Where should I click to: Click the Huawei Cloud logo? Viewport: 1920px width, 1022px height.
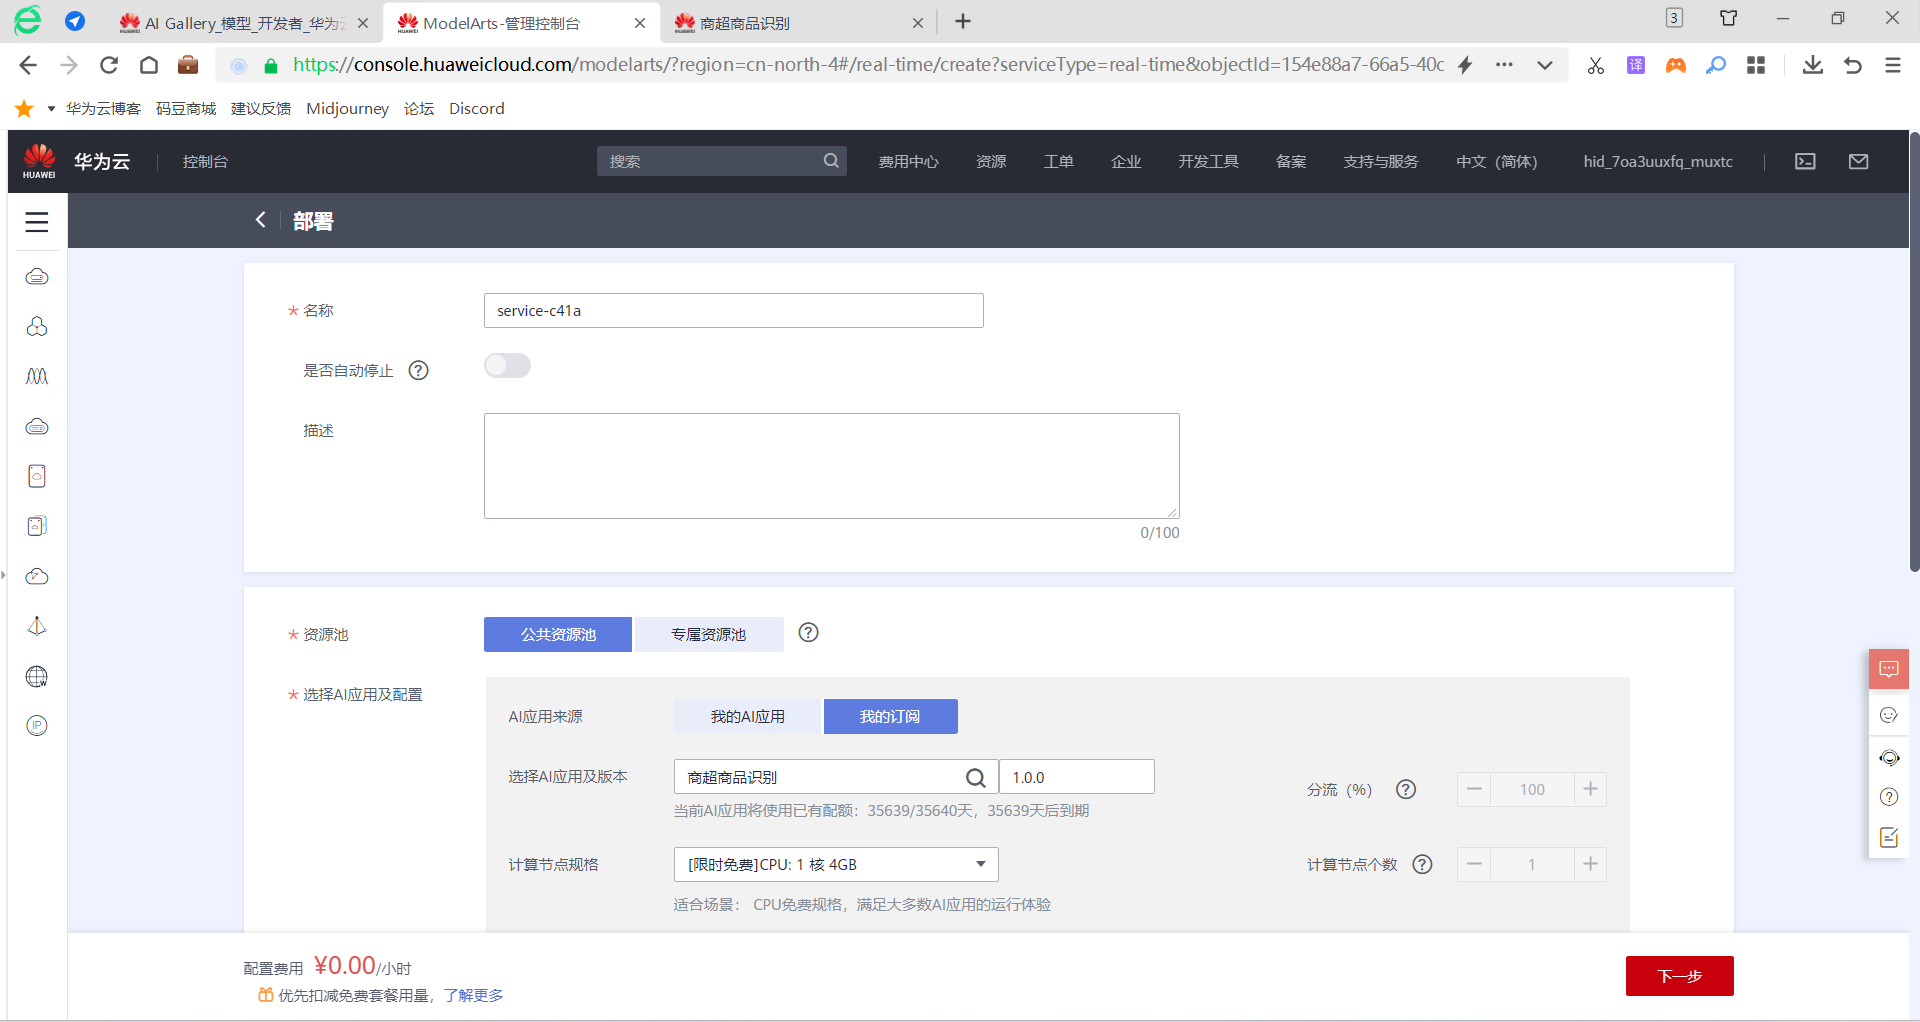pos(39,161)
